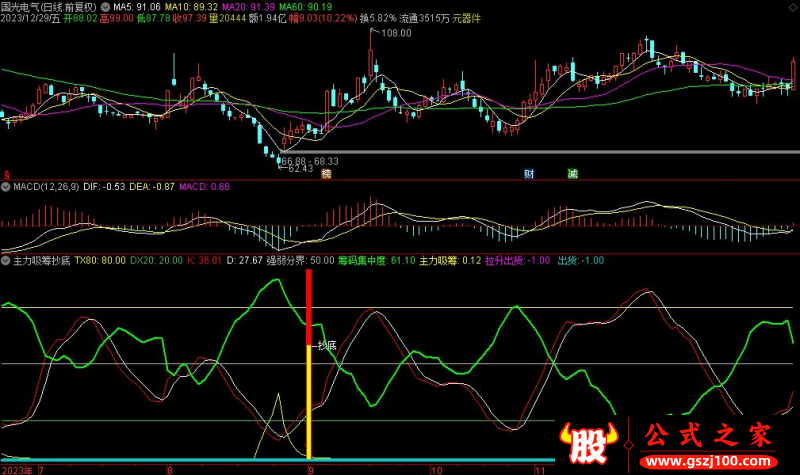Click the orange marker icon below 66.88 - 68.33
The height and width of the screenshot is (475, 800).
click(x=326, y=174)
